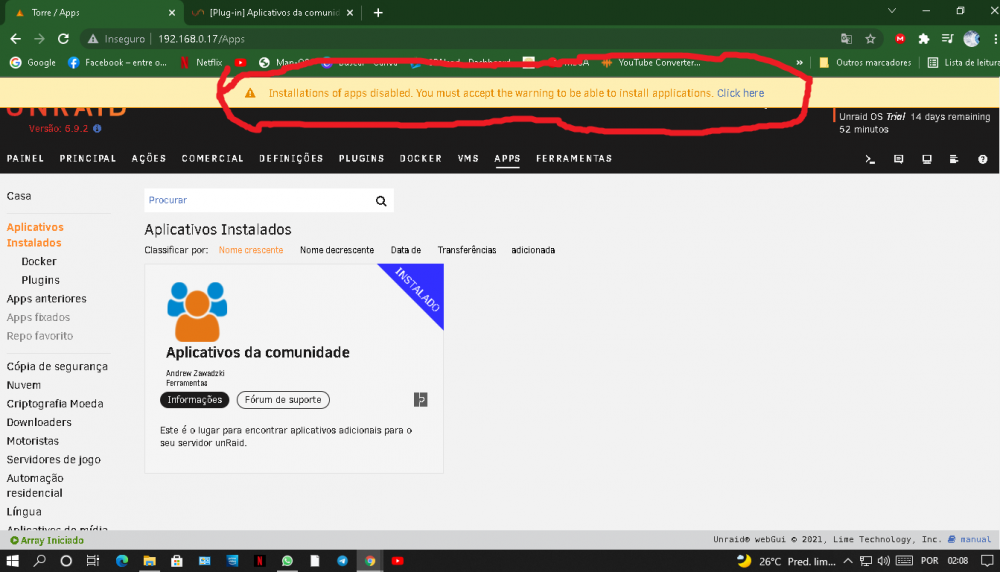Image resolution: width=1000 pixels, height=572 pixels.
Task: Open Telegram from the taskbar
Action: click(342, 561)
